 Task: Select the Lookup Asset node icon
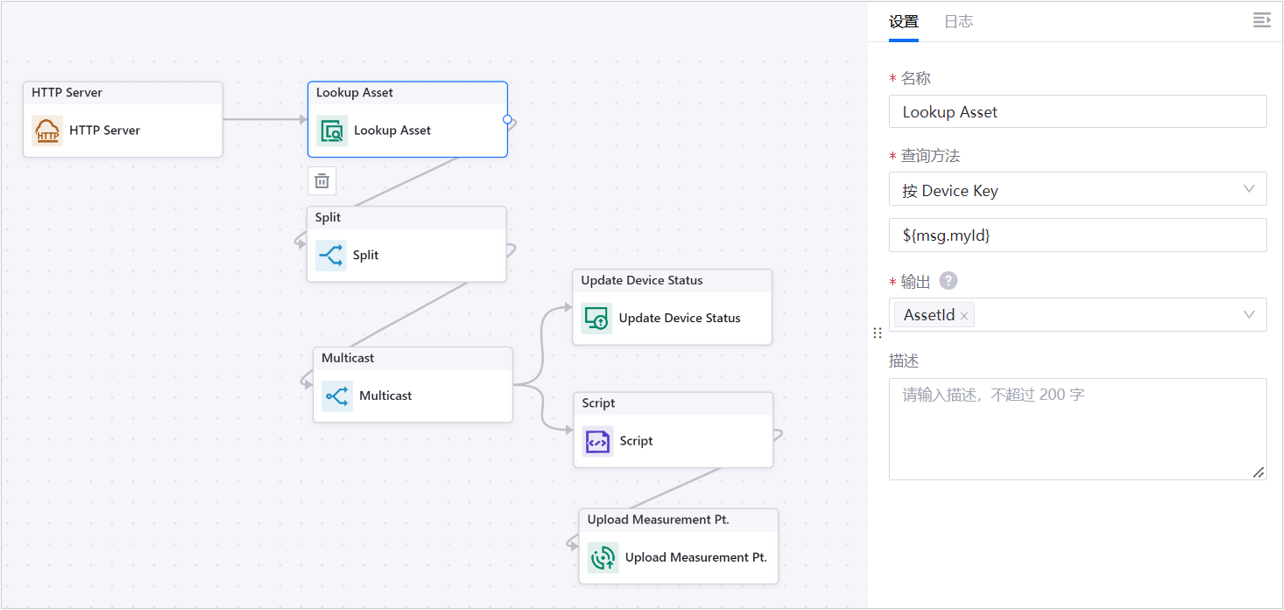pos(332,131)
